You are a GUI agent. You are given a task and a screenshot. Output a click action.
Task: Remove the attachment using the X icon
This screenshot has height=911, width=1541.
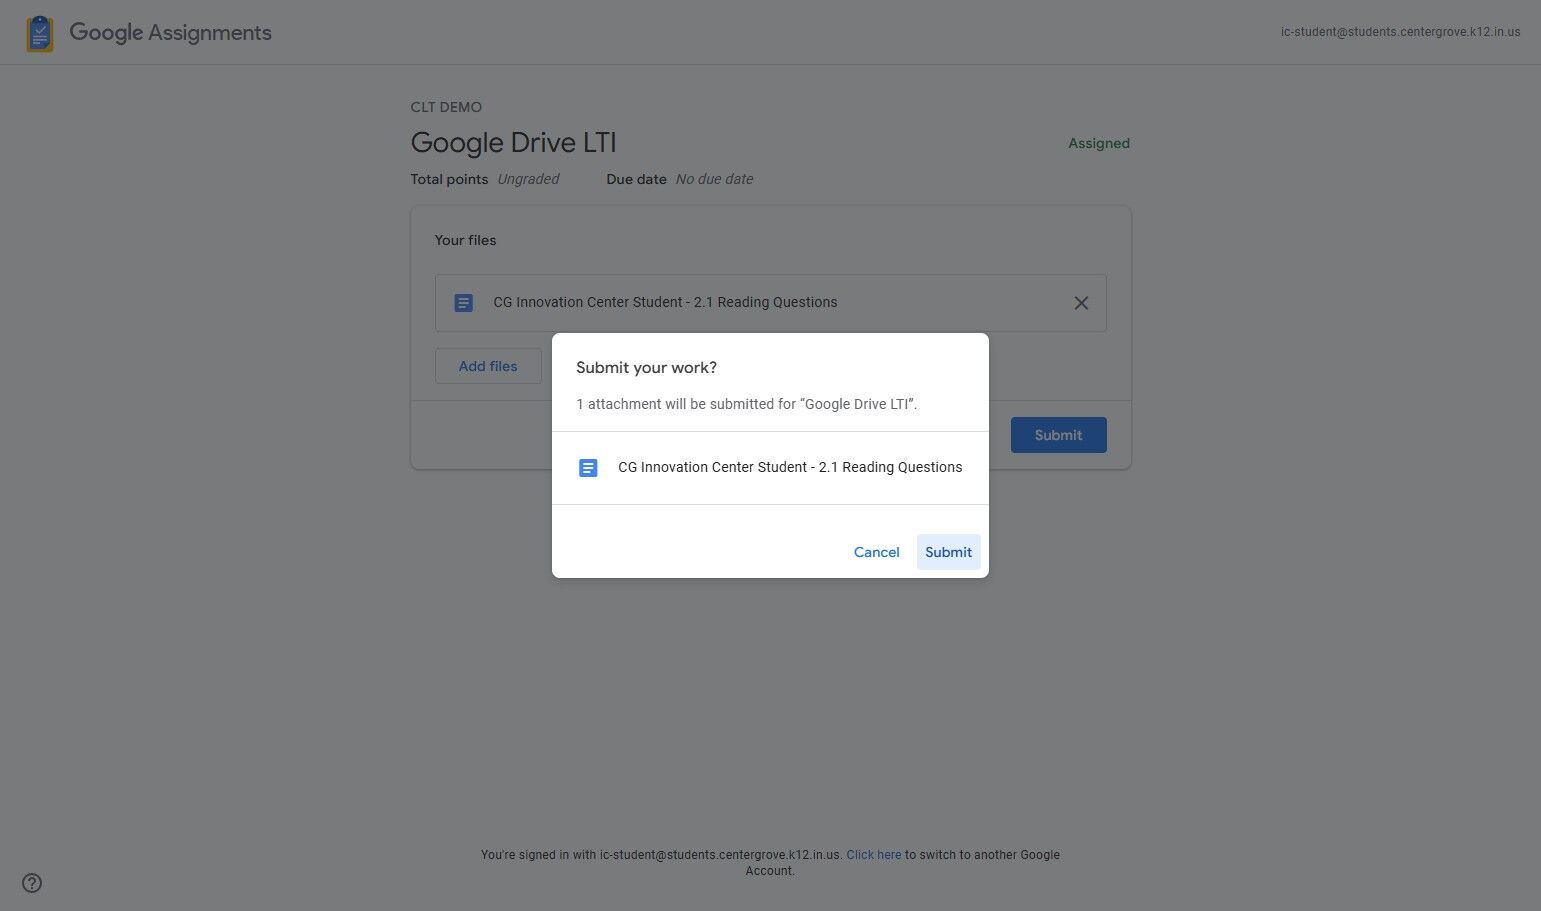1081,302
